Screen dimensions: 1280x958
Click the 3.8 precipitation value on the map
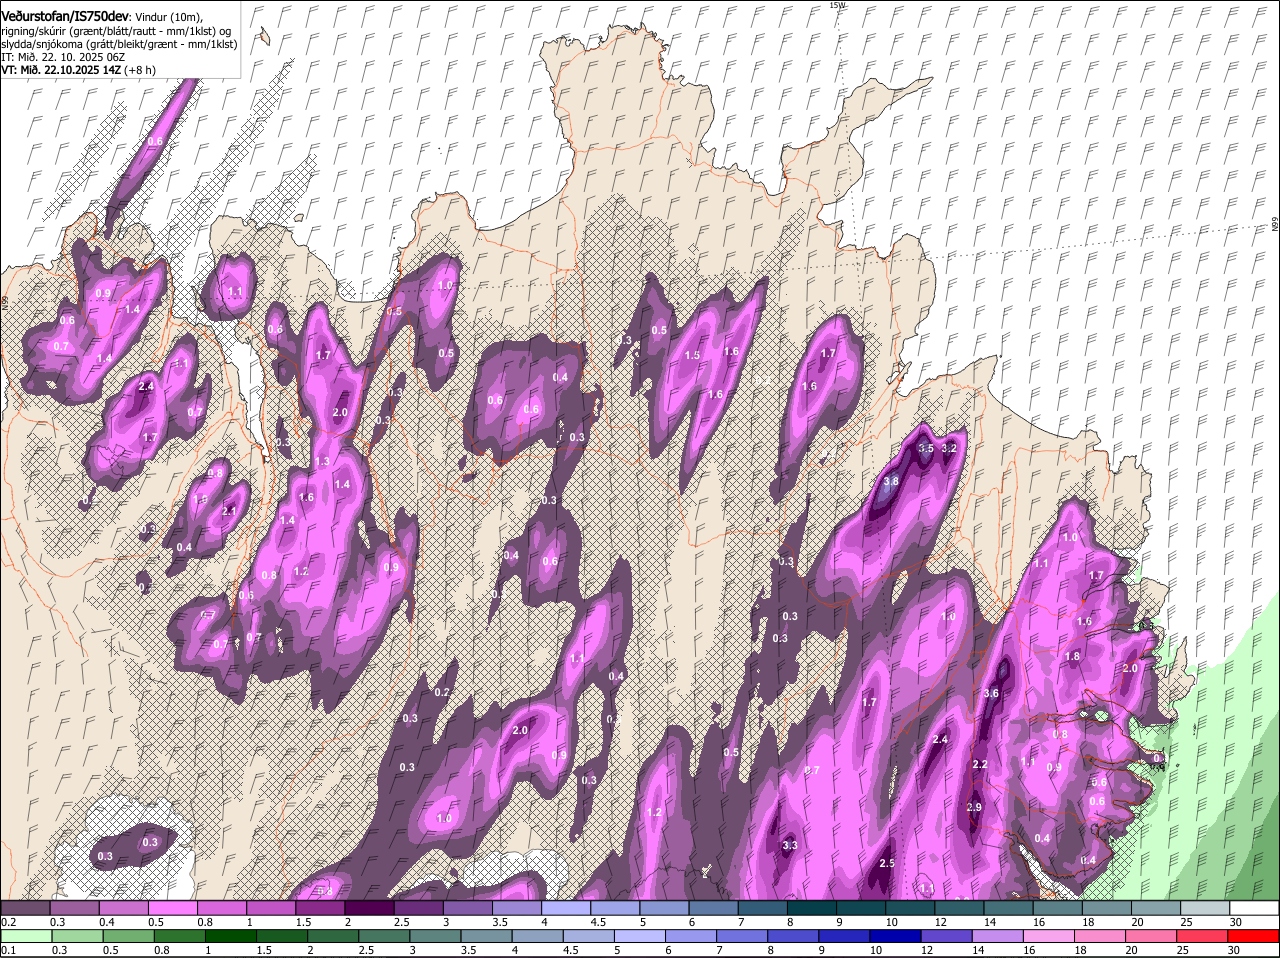[891, 481]
